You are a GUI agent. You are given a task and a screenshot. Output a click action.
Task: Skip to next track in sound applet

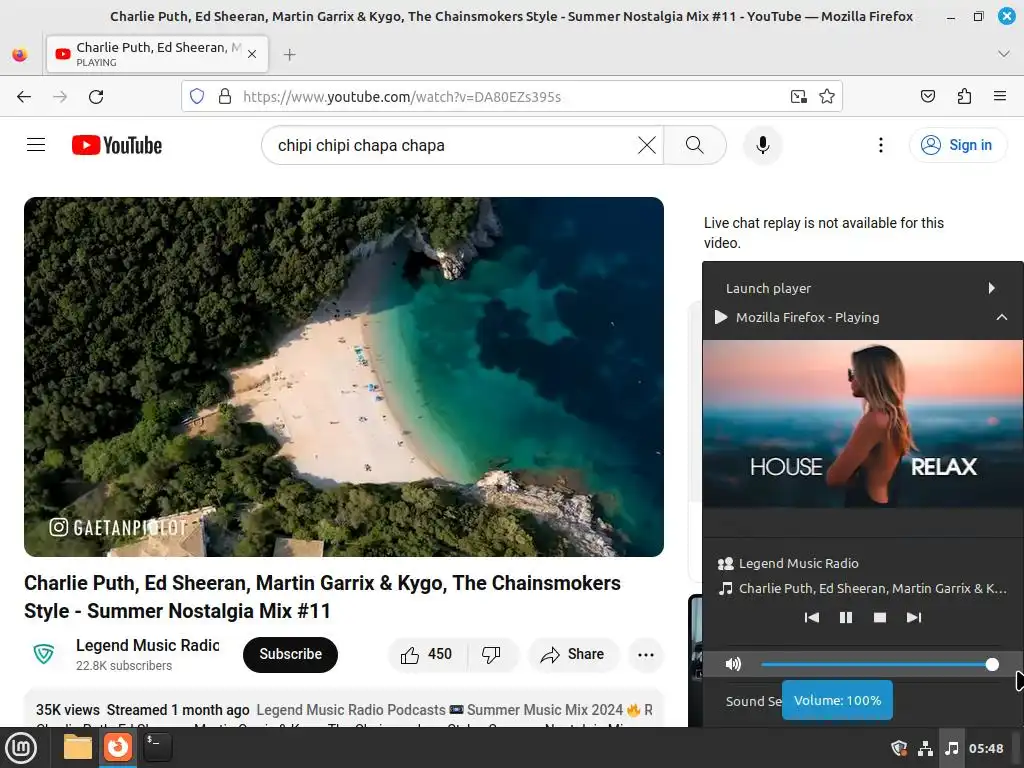click(x=914, y=618)
